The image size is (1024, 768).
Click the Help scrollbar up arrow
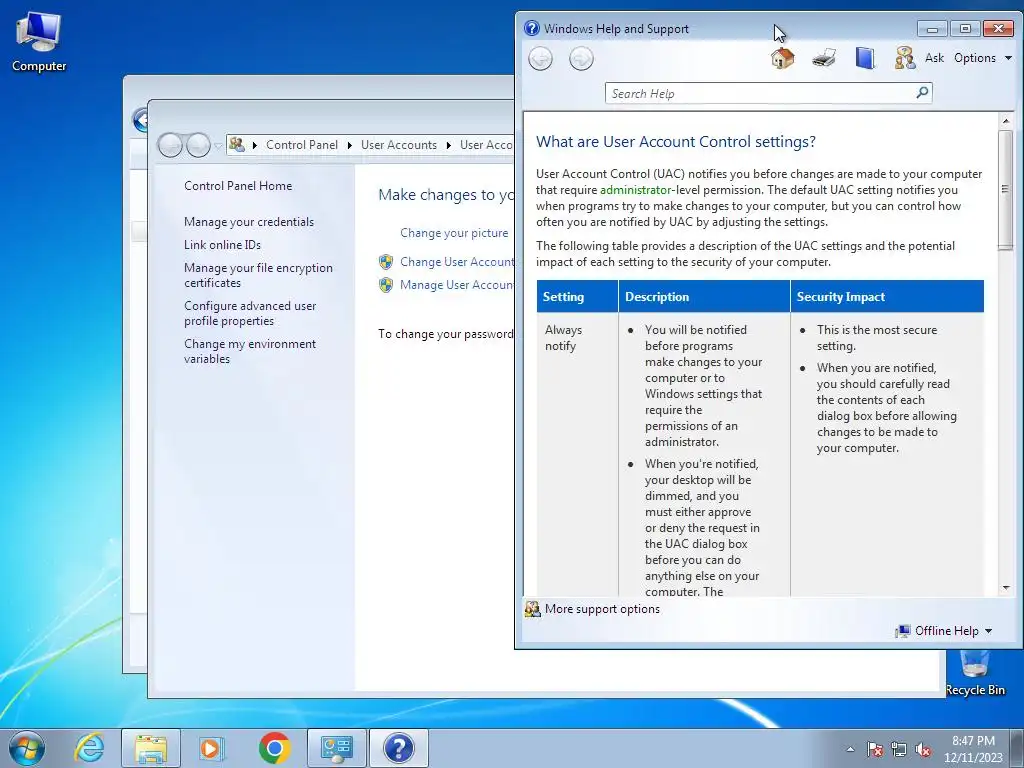tap(1006, 121)
